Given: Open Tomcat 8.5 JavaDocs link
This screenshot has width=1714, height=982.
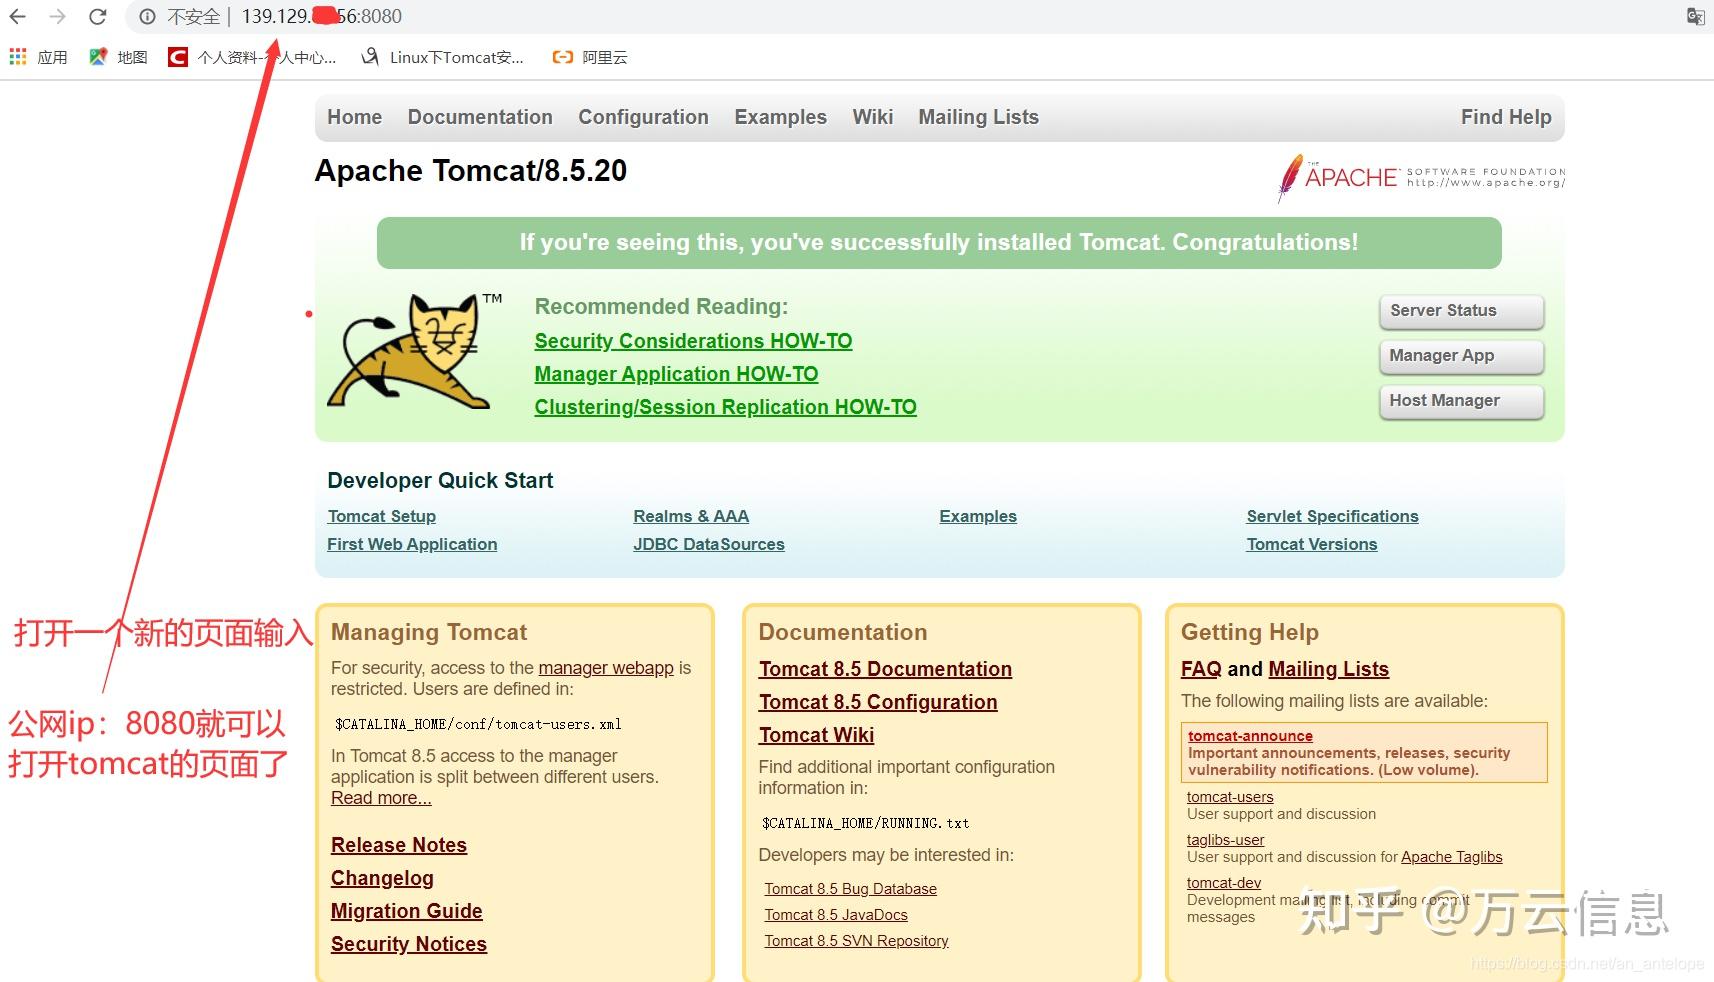Looking at the screenshot, I should (x=836, y=915).
